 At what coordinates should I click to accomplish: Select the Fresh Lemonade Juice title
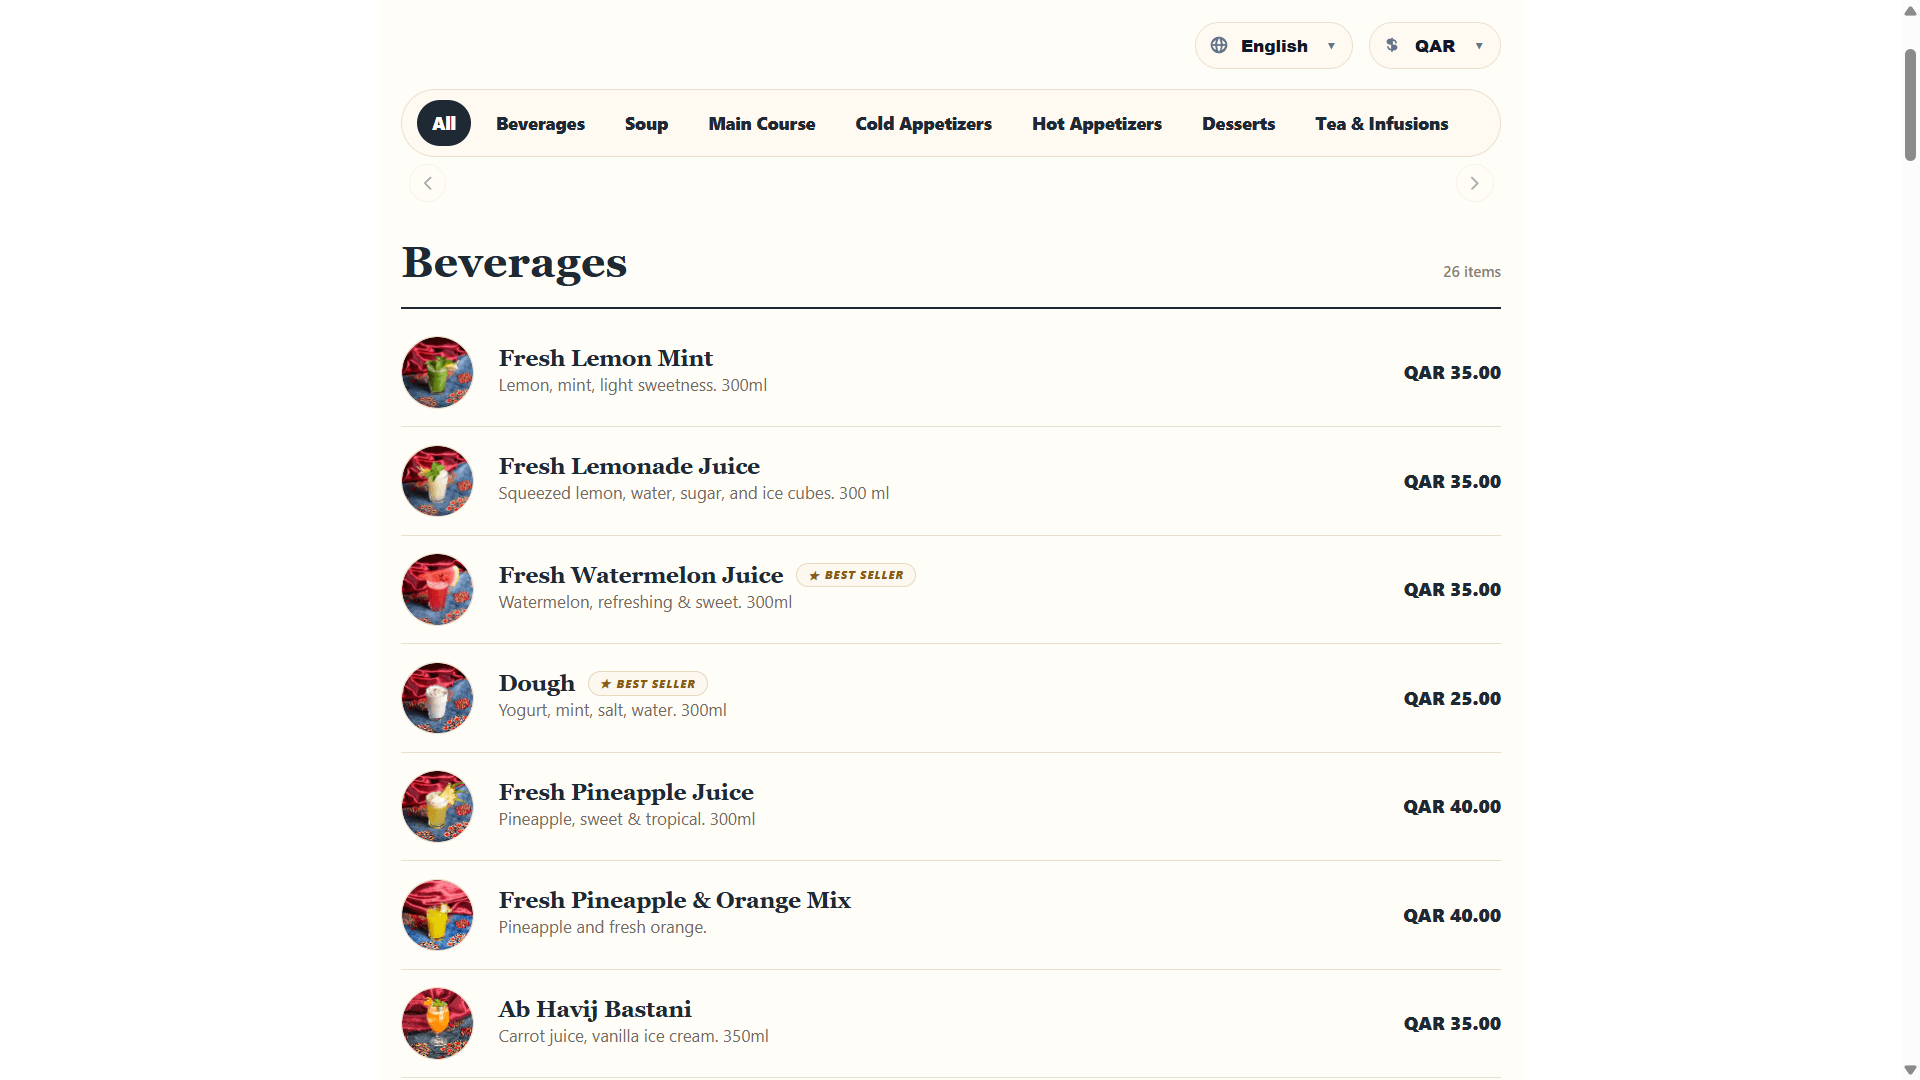coord(629,466)
